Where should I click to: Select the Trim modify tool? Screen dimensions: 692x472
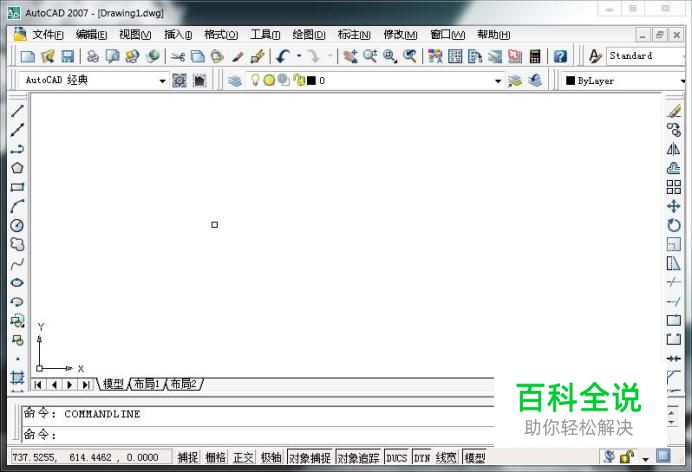pos(673,282)
